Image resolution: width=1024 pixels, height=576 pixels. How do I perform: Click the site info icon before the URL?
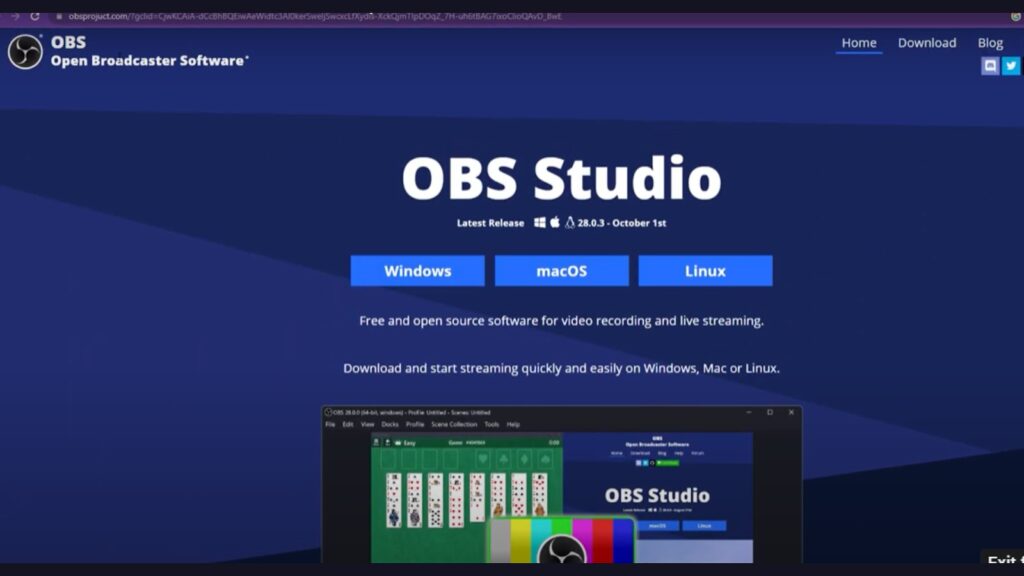click(x=59, y=16)
